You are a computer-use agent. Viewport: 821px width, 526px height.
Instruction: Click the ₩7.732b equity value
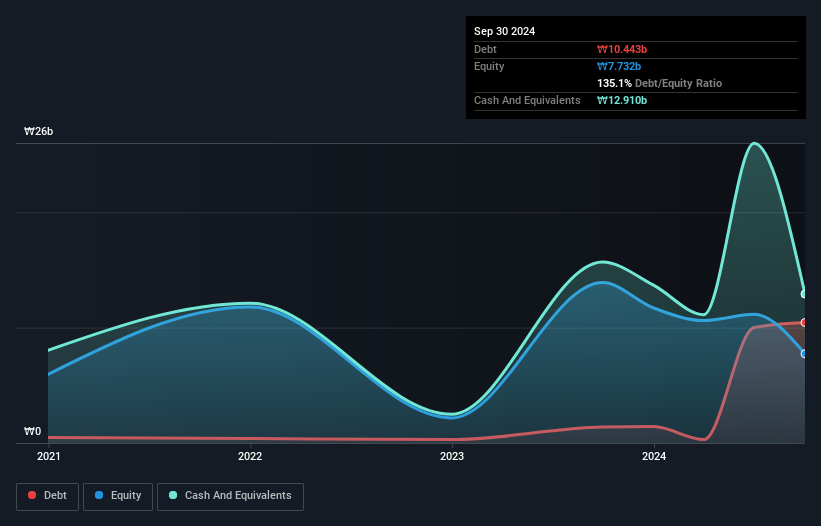[x=619, y=66]
